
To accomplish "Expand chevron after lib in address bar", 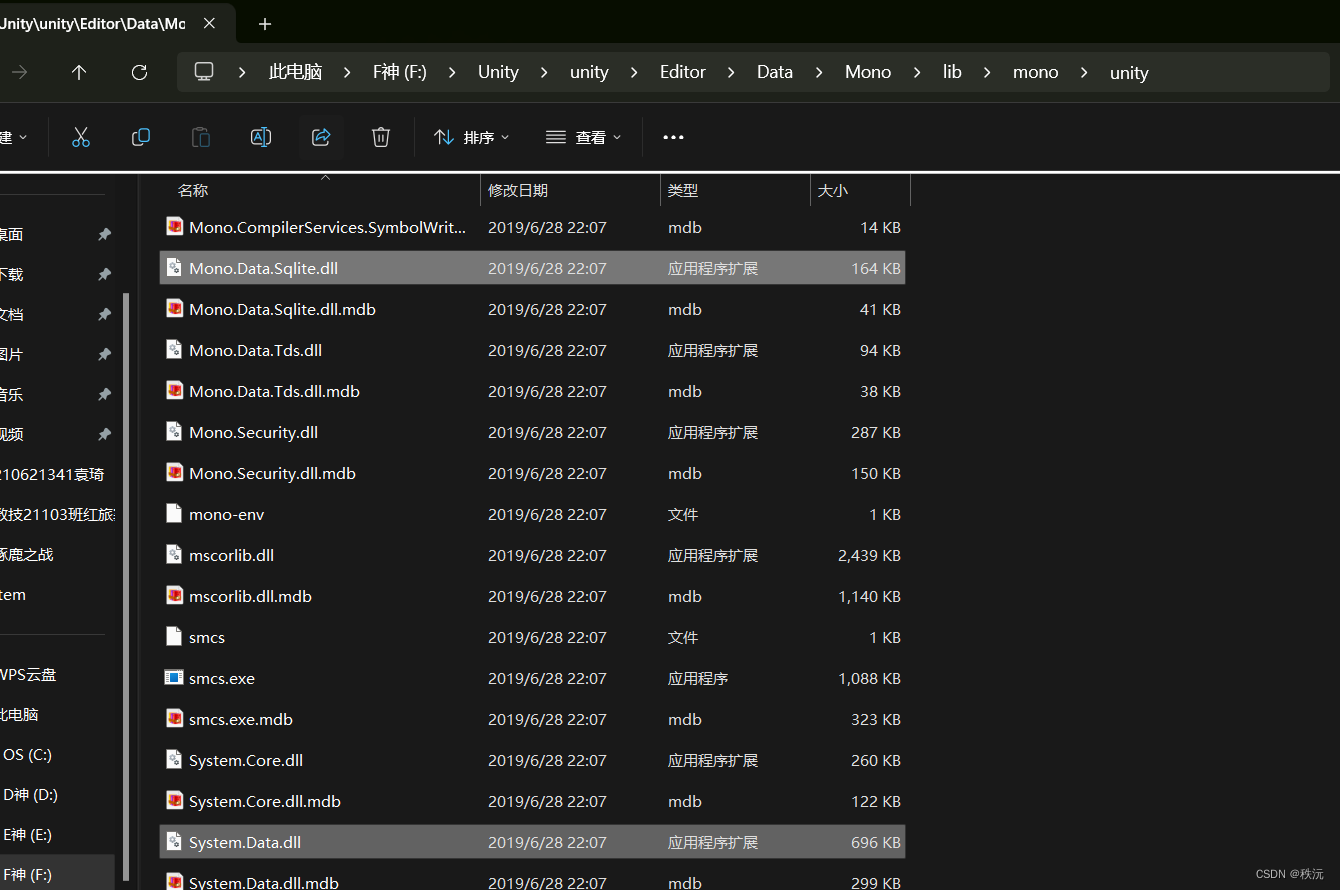I will coord(987,72).
